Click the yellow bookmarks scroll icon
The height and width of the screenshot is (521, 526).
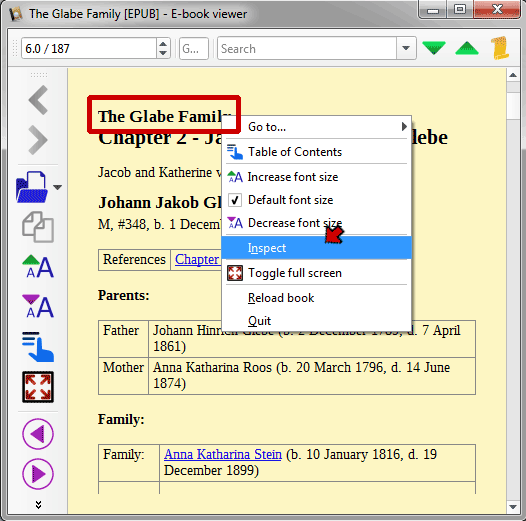click(500, 48)
